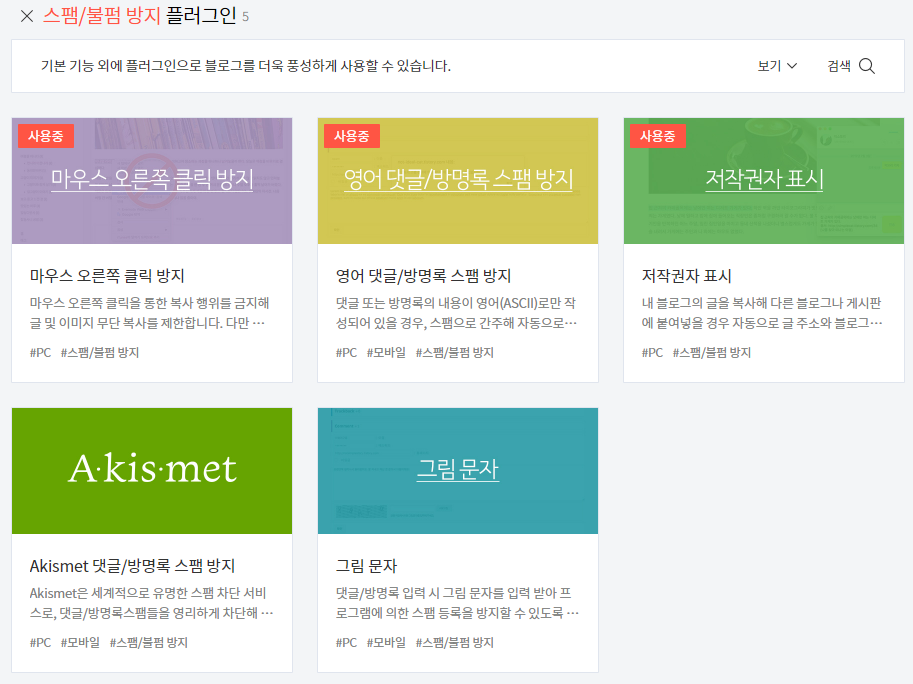The height and width of the screenshot is (684, 913).
Task: Open the 보기 dropdown
Action: 777,66
